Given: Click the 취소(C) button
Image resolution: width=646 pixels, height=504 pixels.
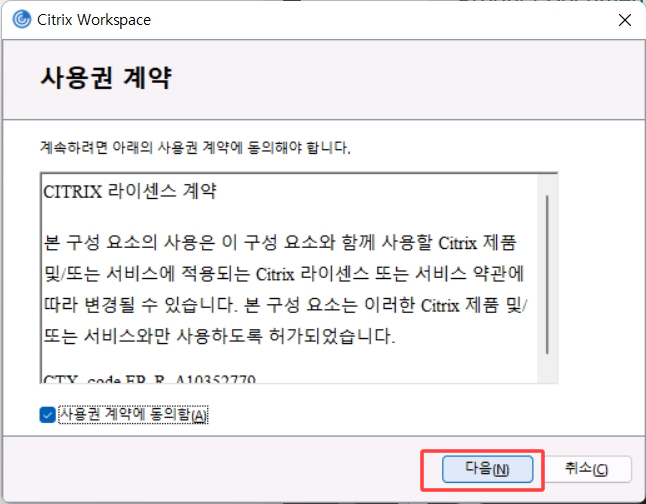Looking at the screenshot, I should coord(585,469).
